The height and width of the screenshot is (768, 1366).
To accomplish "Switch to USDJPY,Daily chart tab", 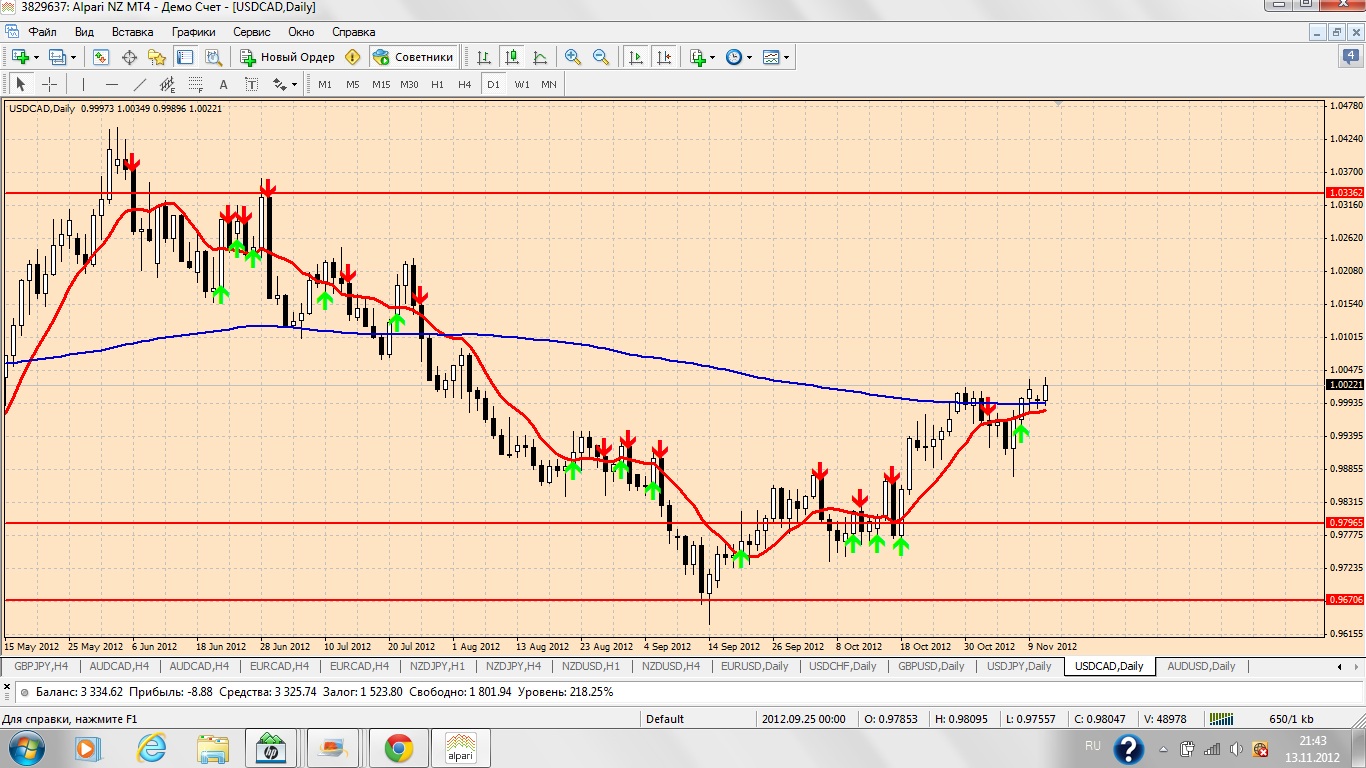I will [1019, 666].
